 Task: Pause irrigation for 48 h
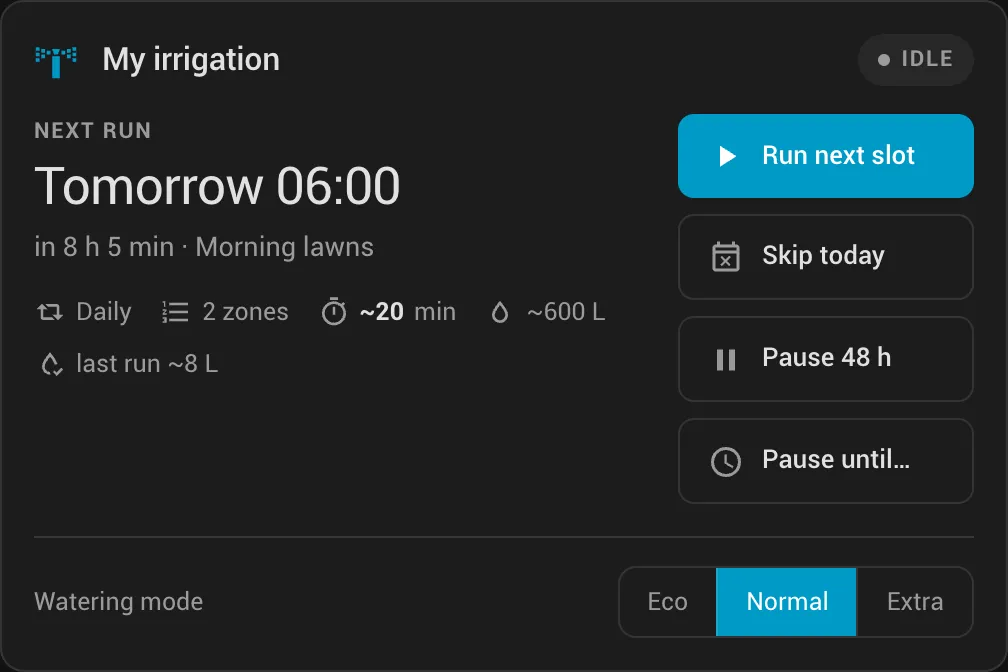[825, 359]
